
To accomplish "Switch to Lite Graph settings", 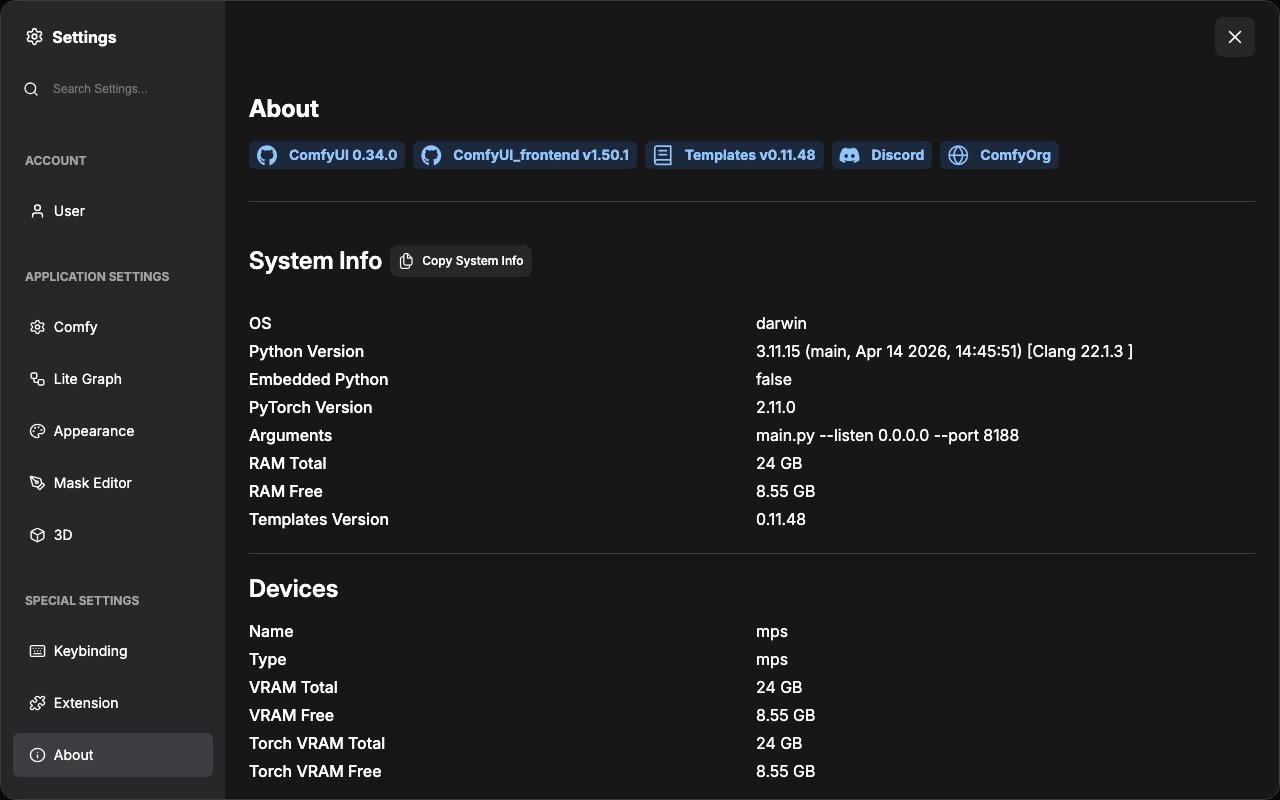I will tap(113, 379).
